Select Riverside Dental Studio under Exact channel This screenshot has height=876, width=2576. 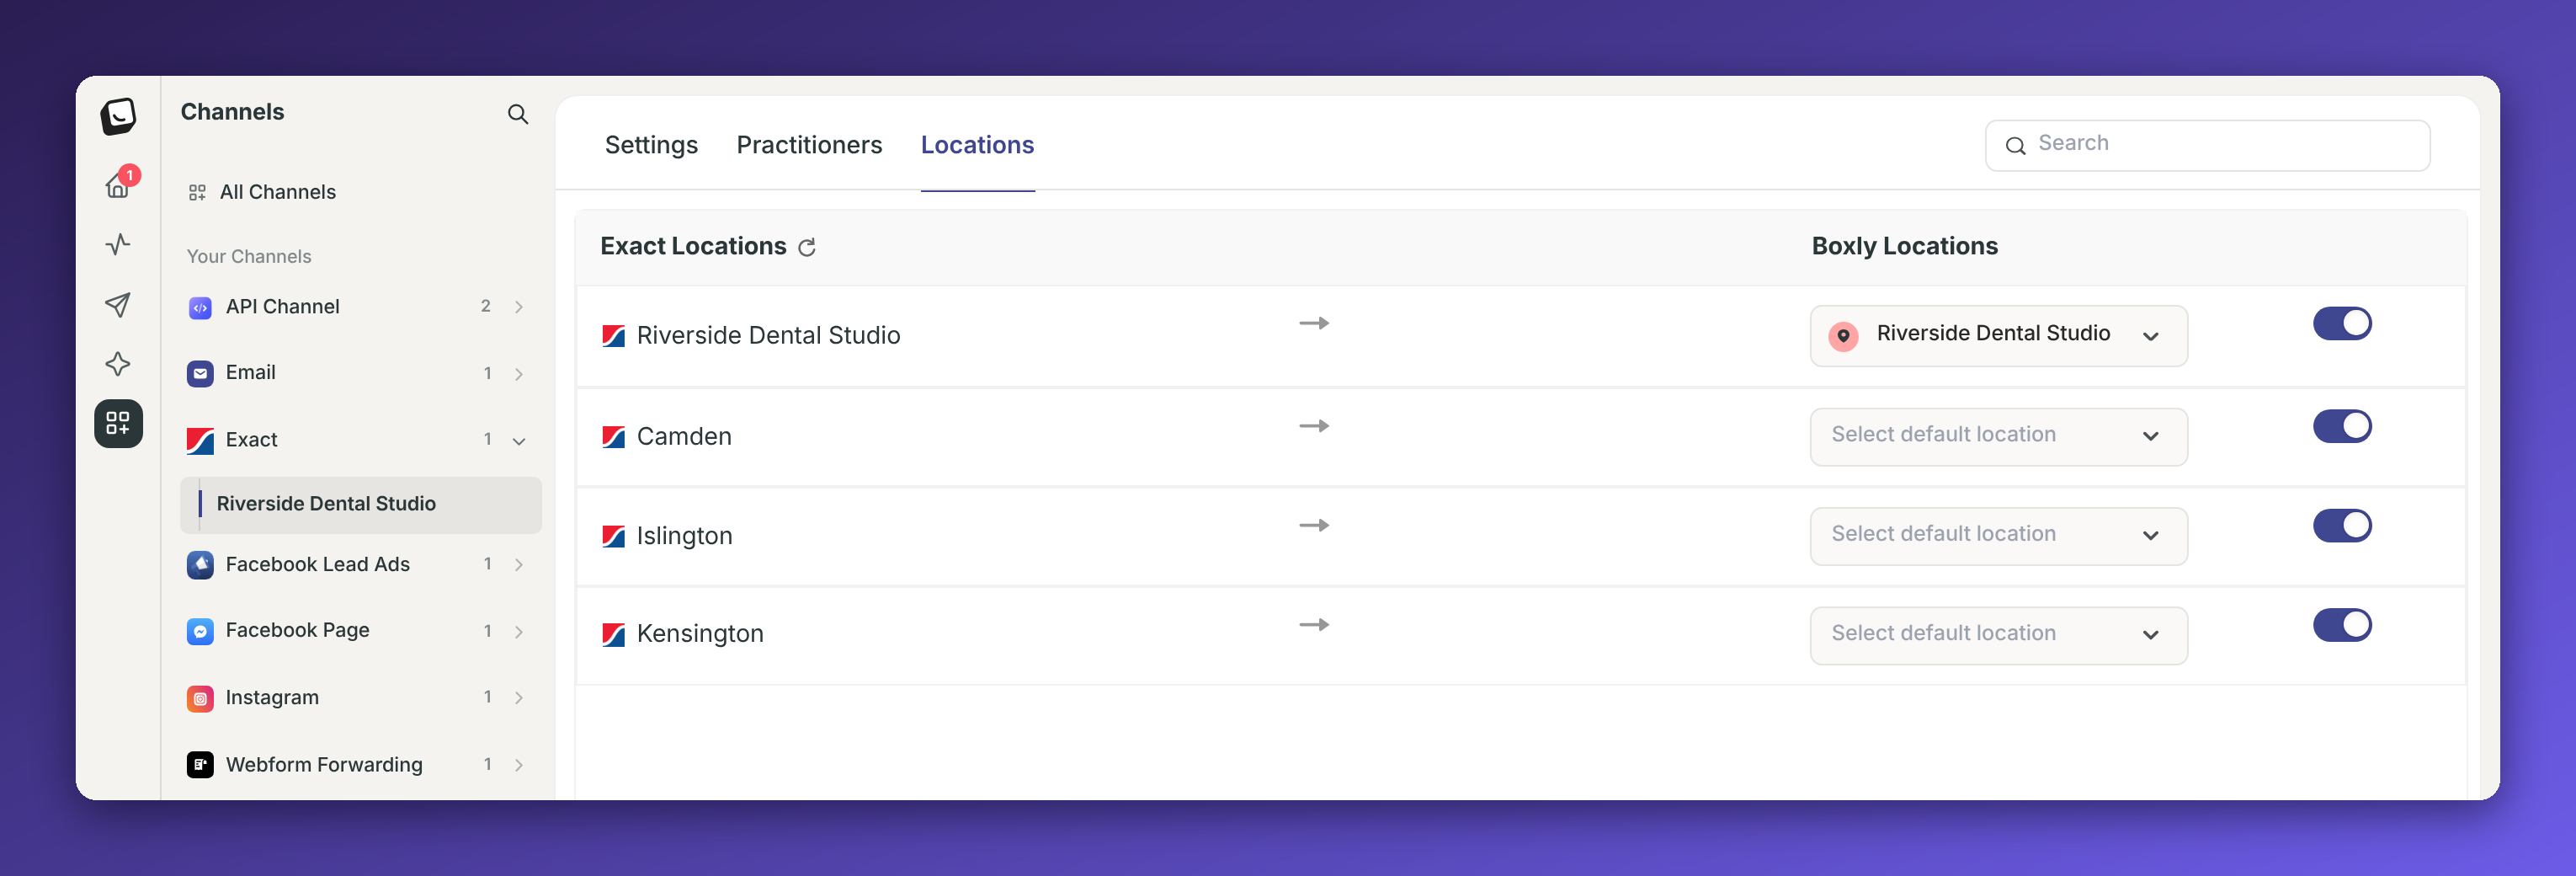pos(361,504)
